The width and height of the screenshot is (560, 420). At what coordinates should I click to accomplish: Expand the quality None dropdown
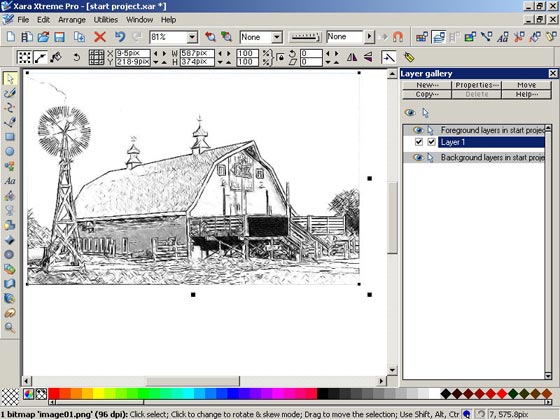[277, 37]
